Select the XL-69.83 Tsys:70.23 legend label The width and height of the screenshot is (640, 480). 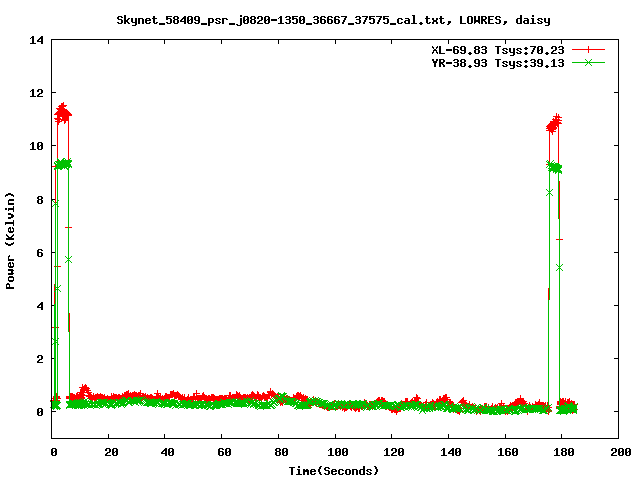(498, 50)
